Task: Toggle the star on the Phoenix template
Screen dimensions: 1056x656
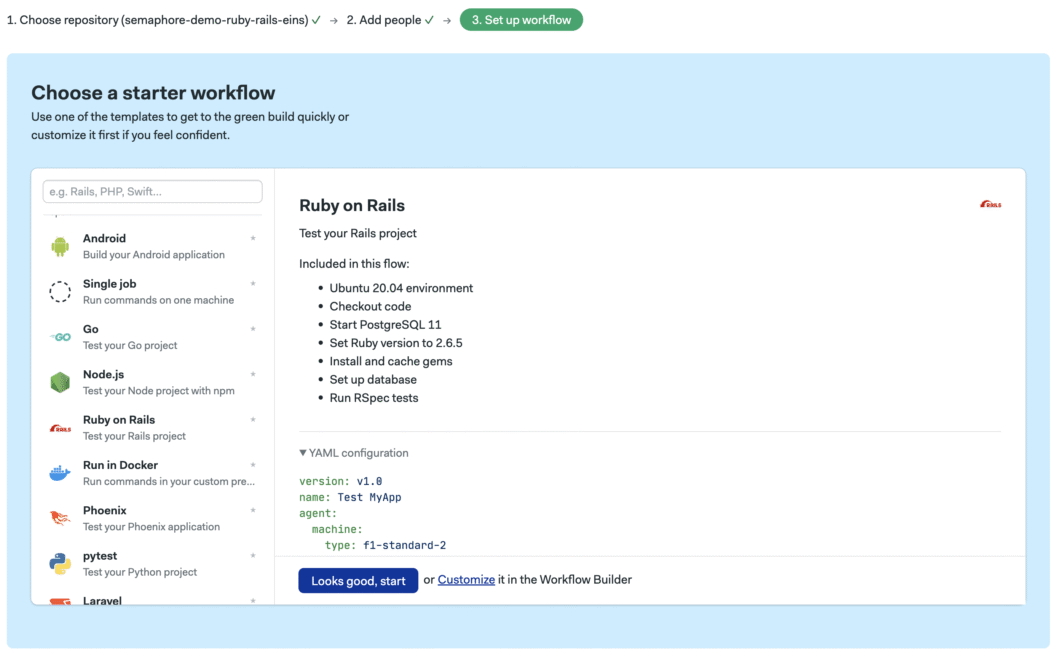Action: pyautogui.click(x=253, y=510)
